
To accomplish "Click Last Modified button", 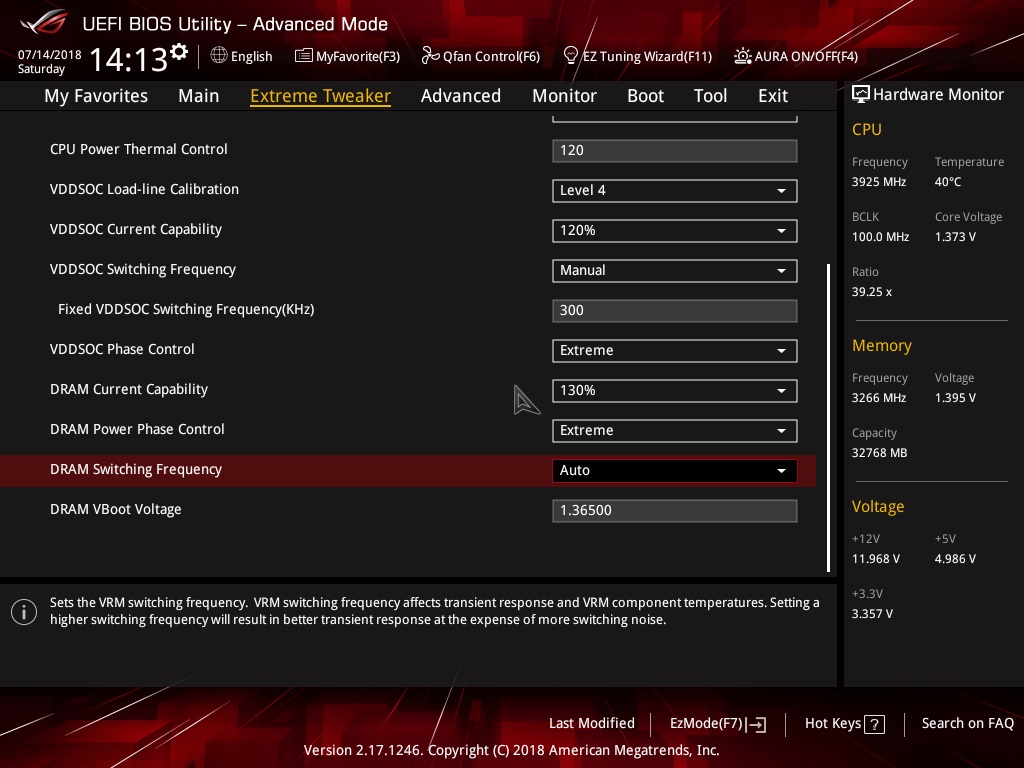I will pos(592,724).
